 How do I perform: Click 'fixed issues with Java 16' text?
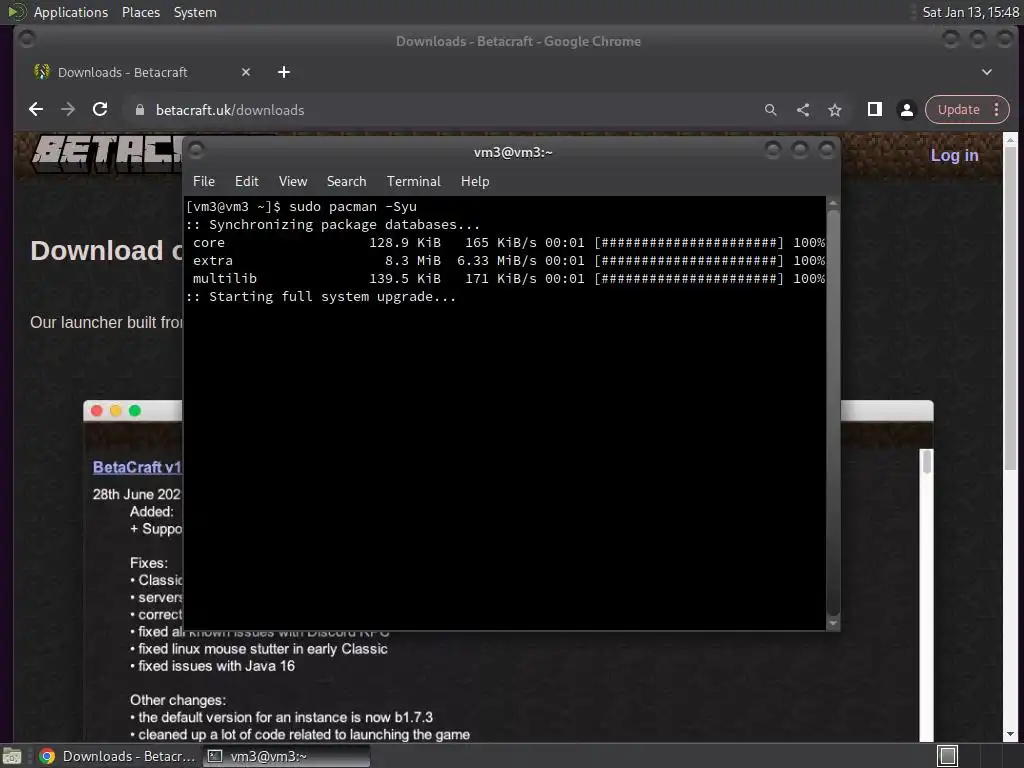pos(216,666)
